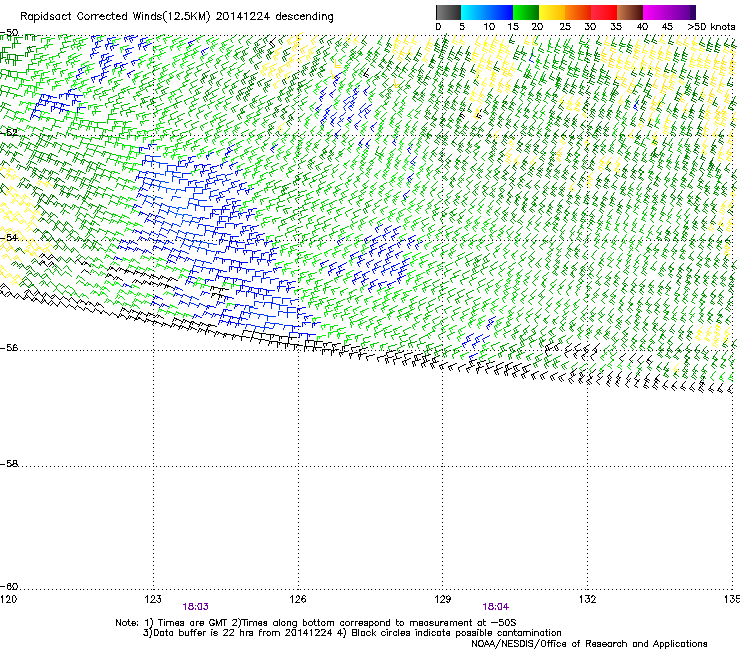Image resolution: width=740 pixels, height=650 pixels.
Task: Click the purple '18:04' pass time label
Action: tap(496, 607)
